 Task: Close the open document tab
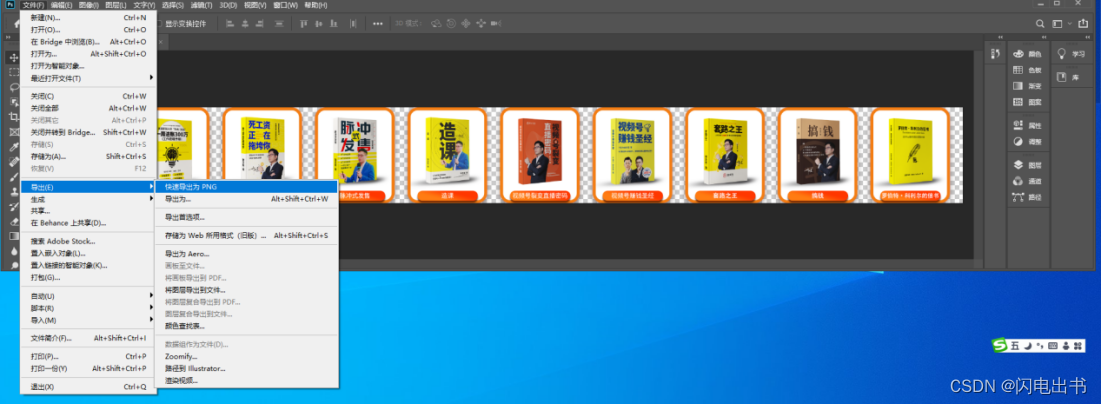160,42
